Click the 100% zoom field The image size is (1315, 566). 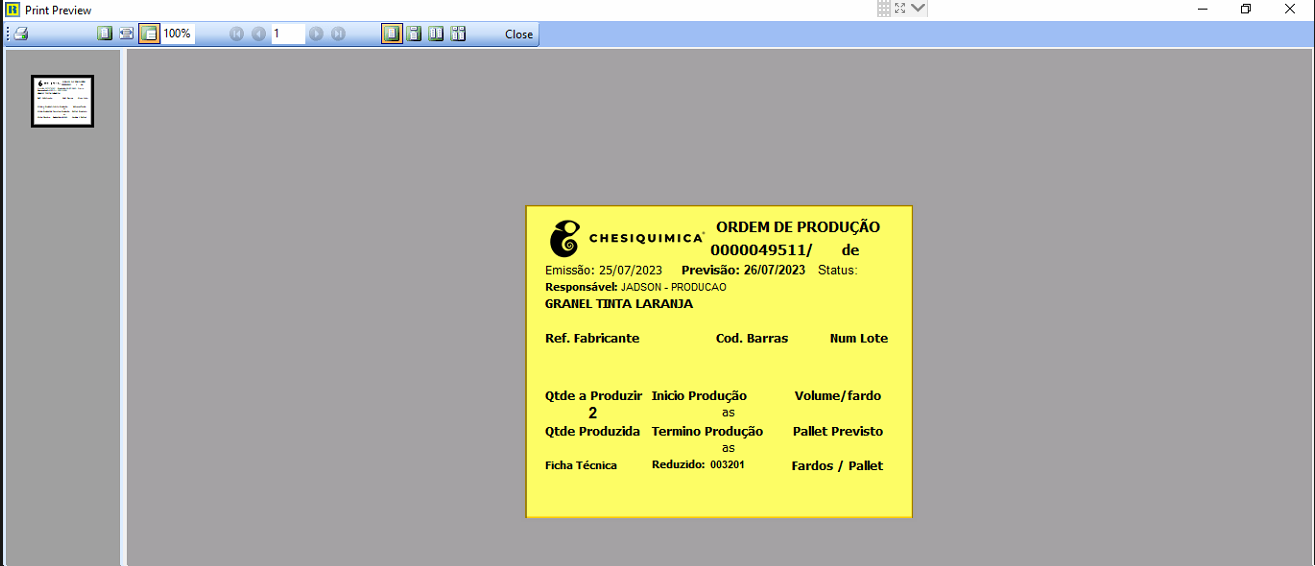[178, 34]
